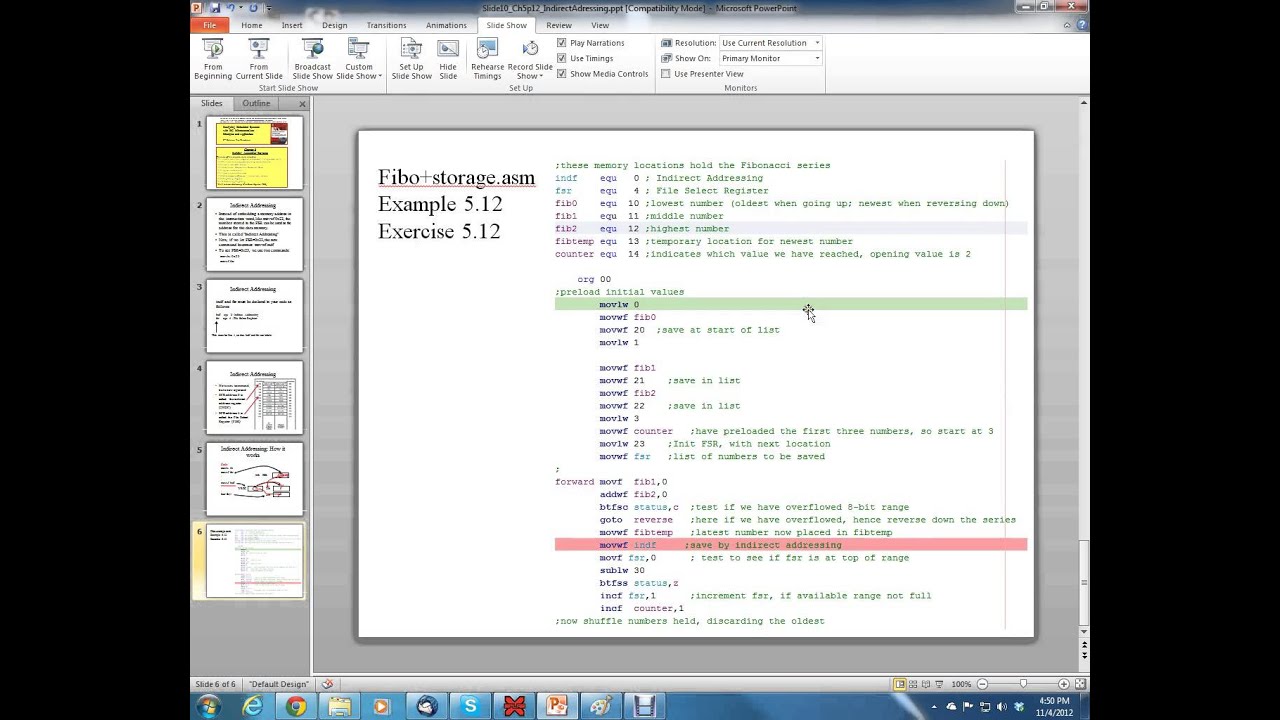Switch to the Animations tab

point(446,25)
